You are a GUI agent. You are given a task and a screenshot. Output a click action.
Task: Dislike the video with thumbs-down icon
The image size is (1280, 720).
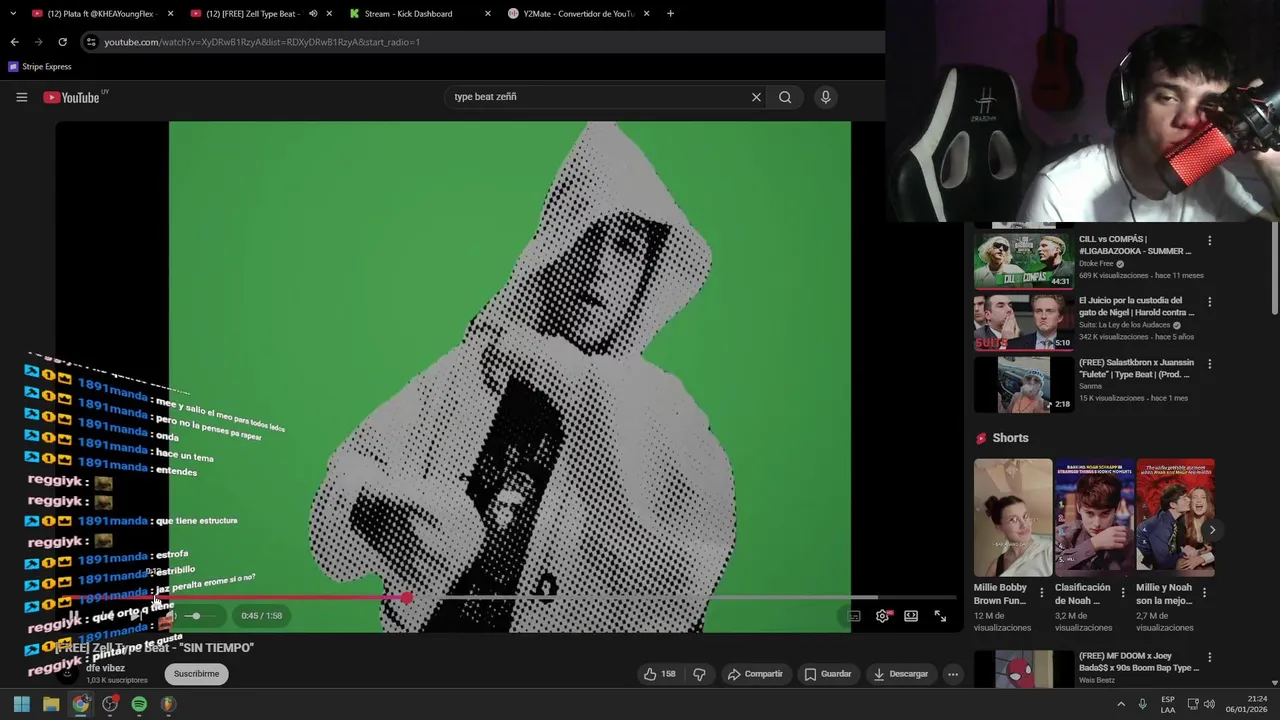point(699,674)
